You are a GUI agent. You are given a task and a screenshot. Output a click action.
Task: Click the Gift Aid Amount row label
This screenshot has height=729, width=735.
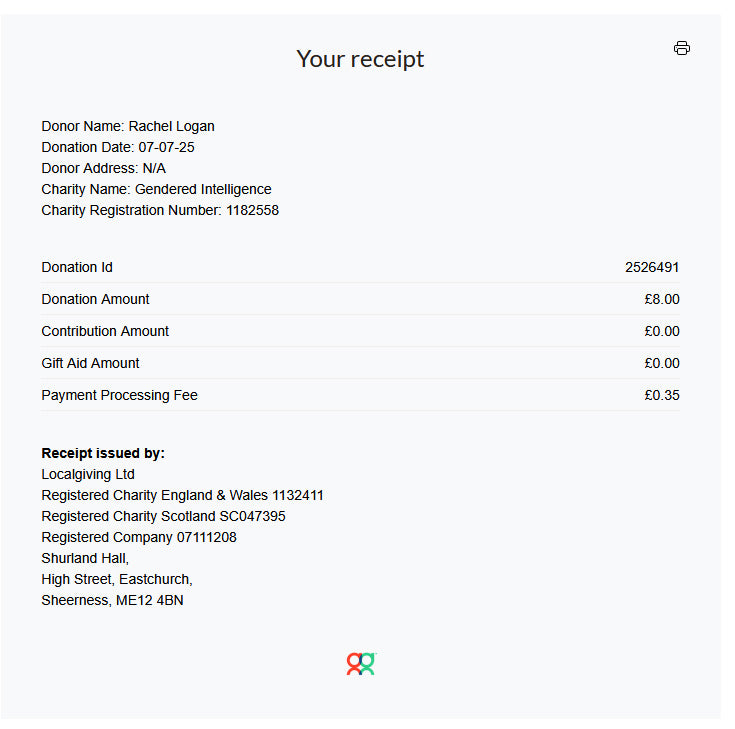point(90,363)
